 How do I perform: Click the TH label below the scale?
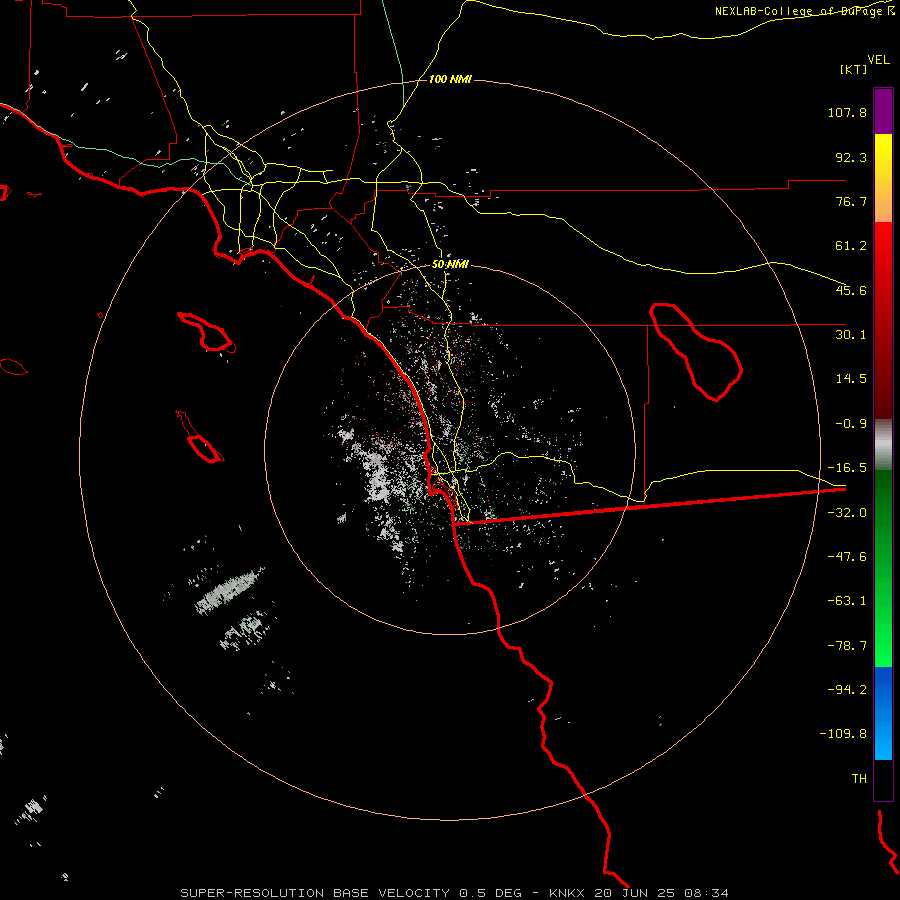click(x=859, y=779)
